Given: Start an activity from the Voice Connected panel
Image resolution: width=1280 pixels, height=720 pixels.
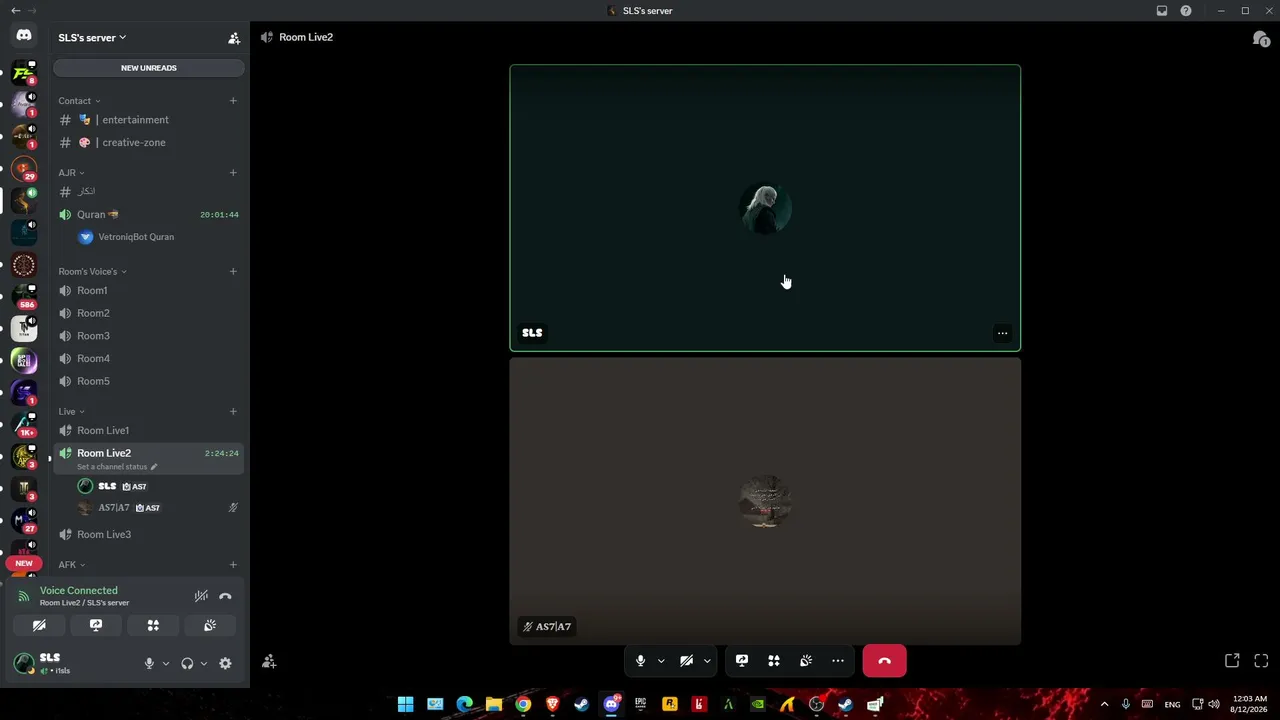Looking at the screenshot, I should pyautogui.click(x=153, y=625).
